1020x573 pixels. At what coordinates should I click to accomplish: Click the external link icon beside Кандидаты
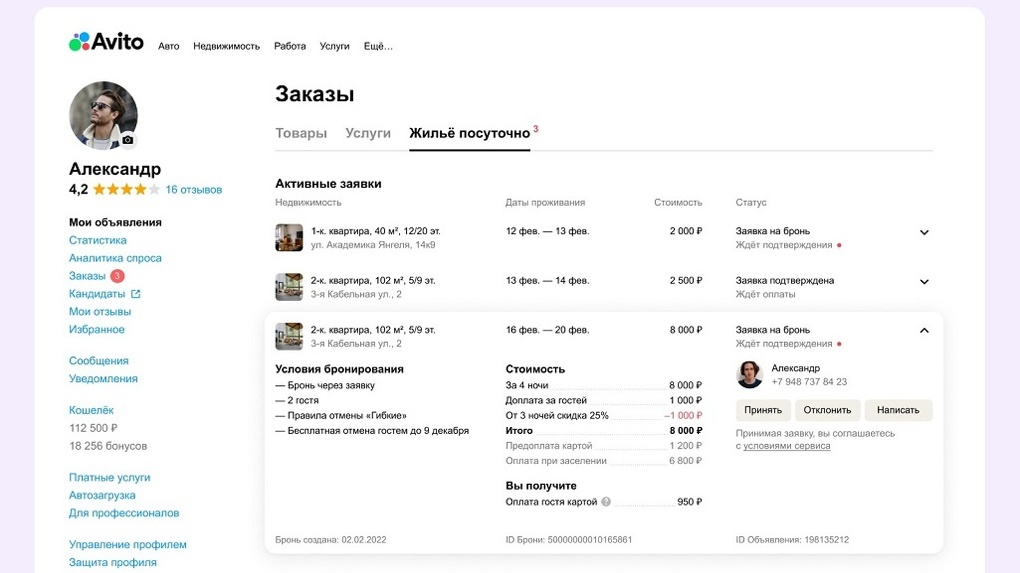(x=136, y=294)
